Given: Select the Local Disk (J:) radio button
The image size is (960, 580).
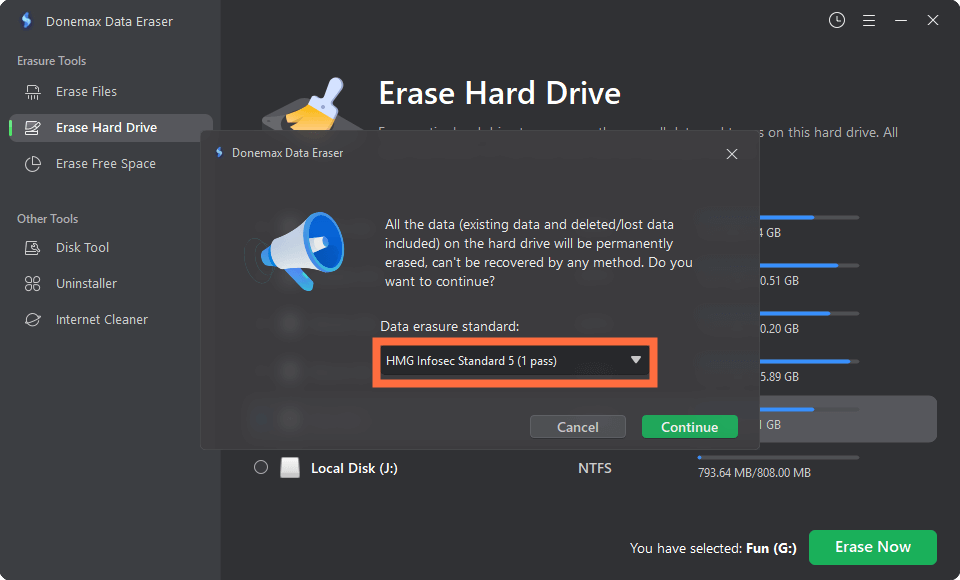Looking at the screenshot, I should [x=261, y=467].
